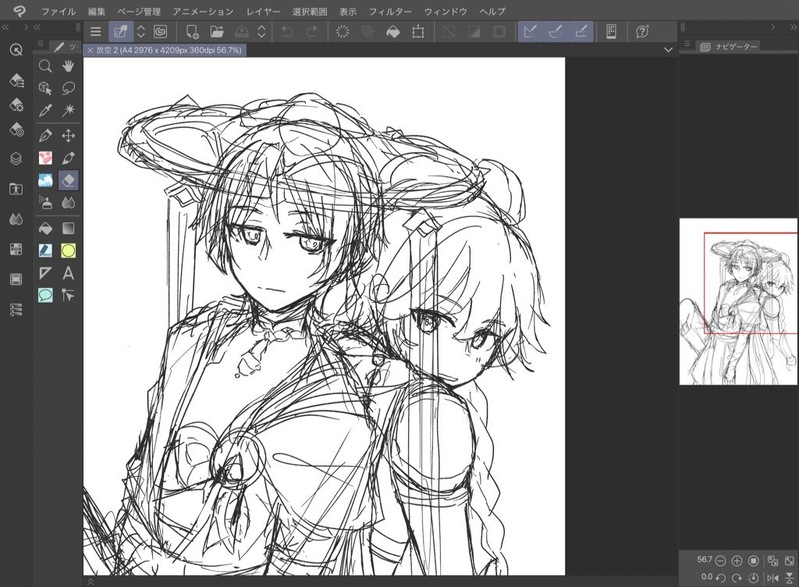The image size is (799, 587).
Task: Open the ウィンドウ menu
Action: pos(445,11)
